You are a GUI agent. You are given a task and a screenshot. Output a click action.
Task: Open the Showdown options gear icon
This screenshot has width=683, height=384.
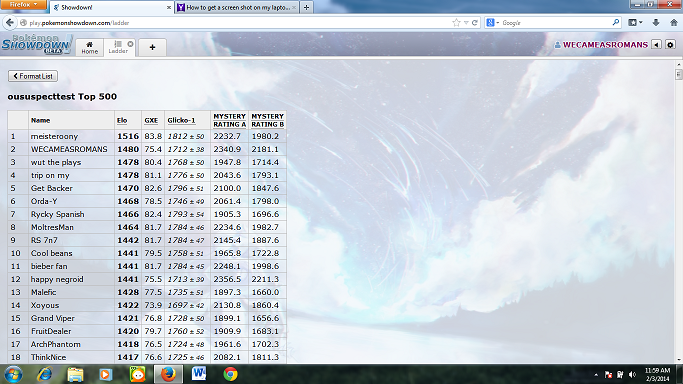pyautogui.click(x=670, y=44)
